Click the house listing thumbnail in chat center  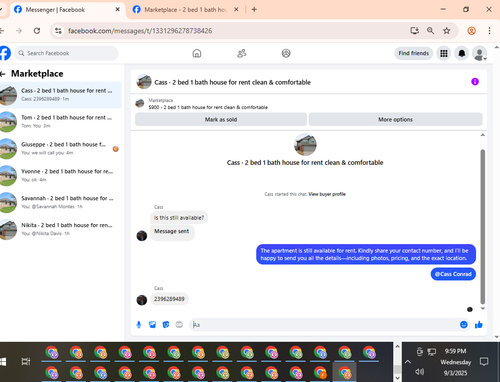[x=305, y=145]
